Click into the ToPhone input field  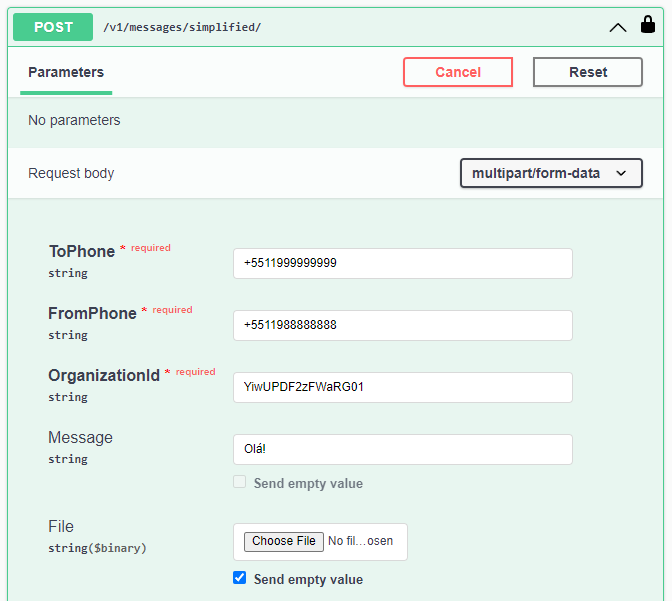(x=402, y=263)
